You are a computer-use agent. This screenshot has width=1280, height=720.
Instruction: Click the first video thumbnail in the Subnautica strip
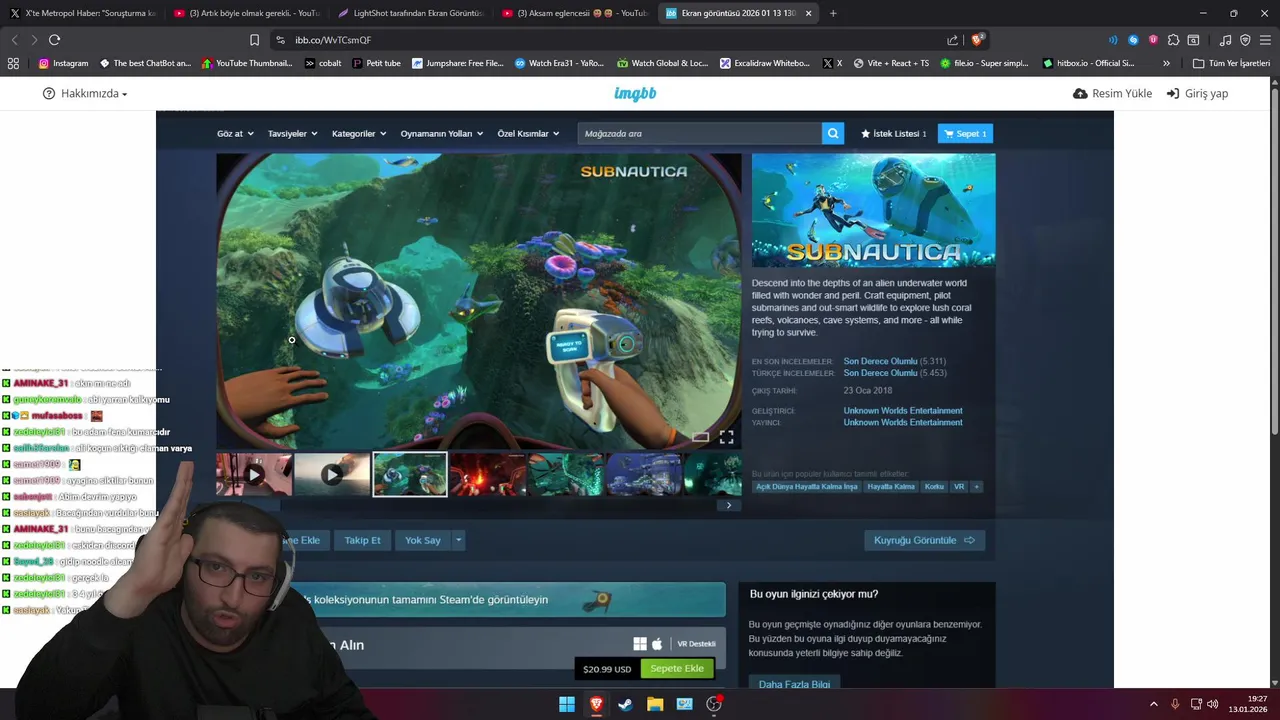[x=254, y=474]
